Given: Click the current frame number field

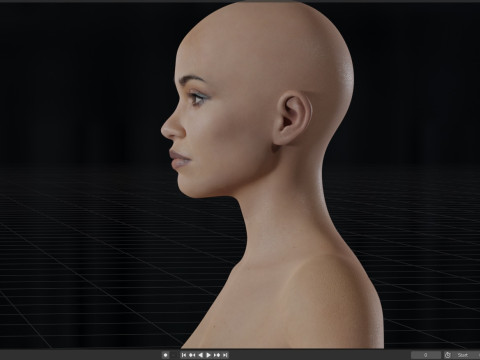Looking at the screenshot, I should pos(426,355).
